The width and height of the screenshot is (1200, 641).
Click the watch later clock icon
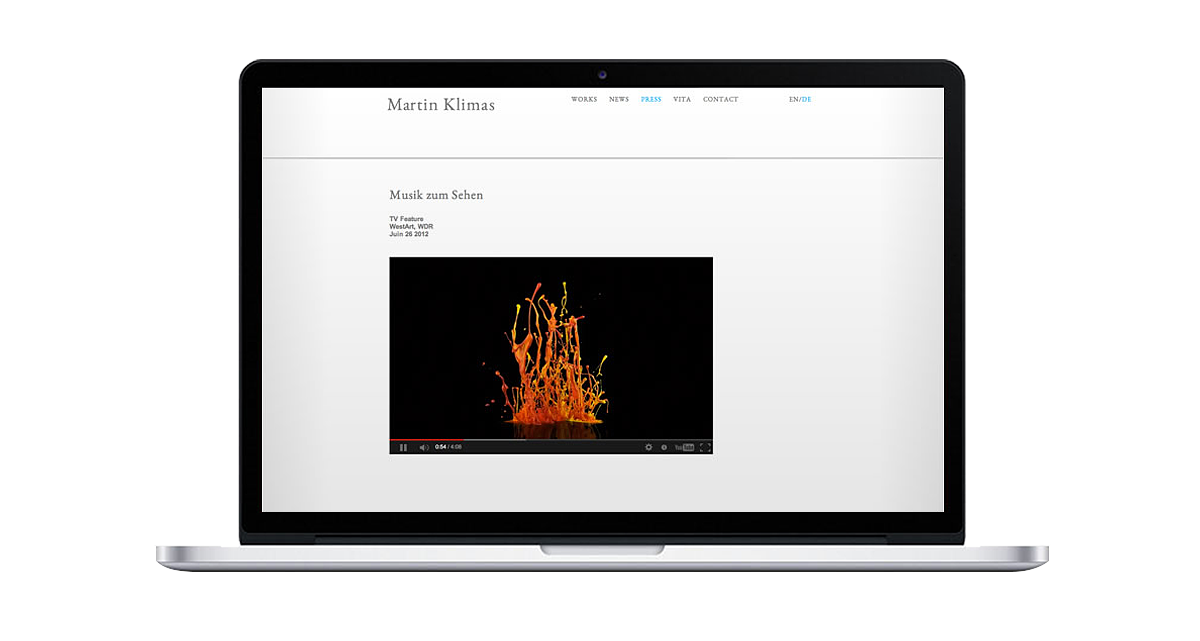point(664,447)
